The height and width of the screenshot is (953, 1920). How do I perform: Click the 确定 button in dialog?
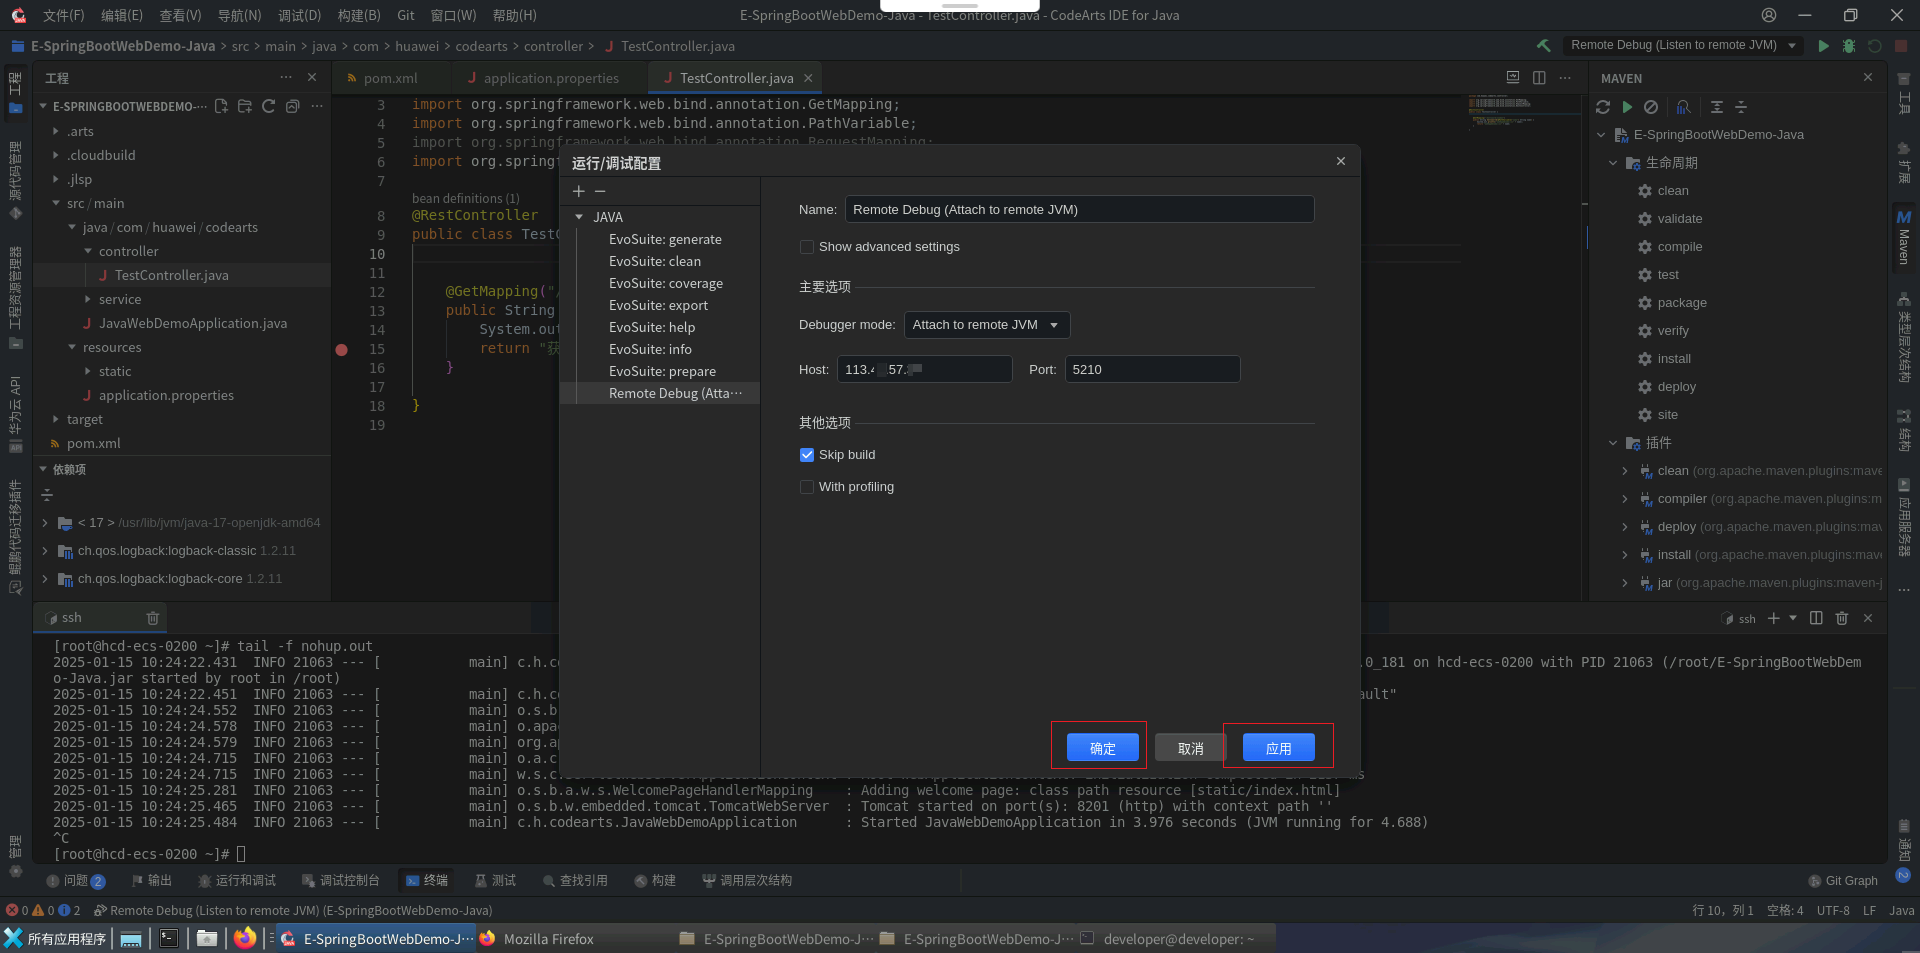coord(1102,748)
